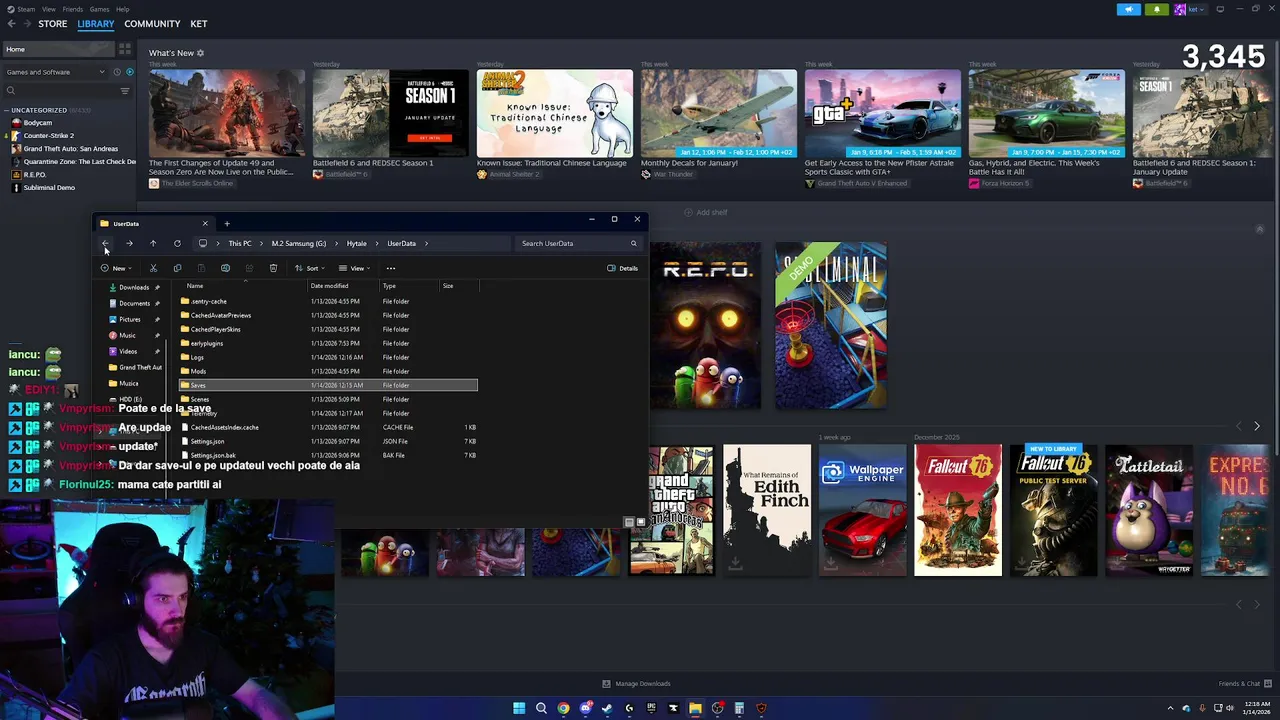The width and height of the screenshot is (1280, 720).
Task: Open See more (three dots) in Explorer toolbar
Action: point(391,268)
